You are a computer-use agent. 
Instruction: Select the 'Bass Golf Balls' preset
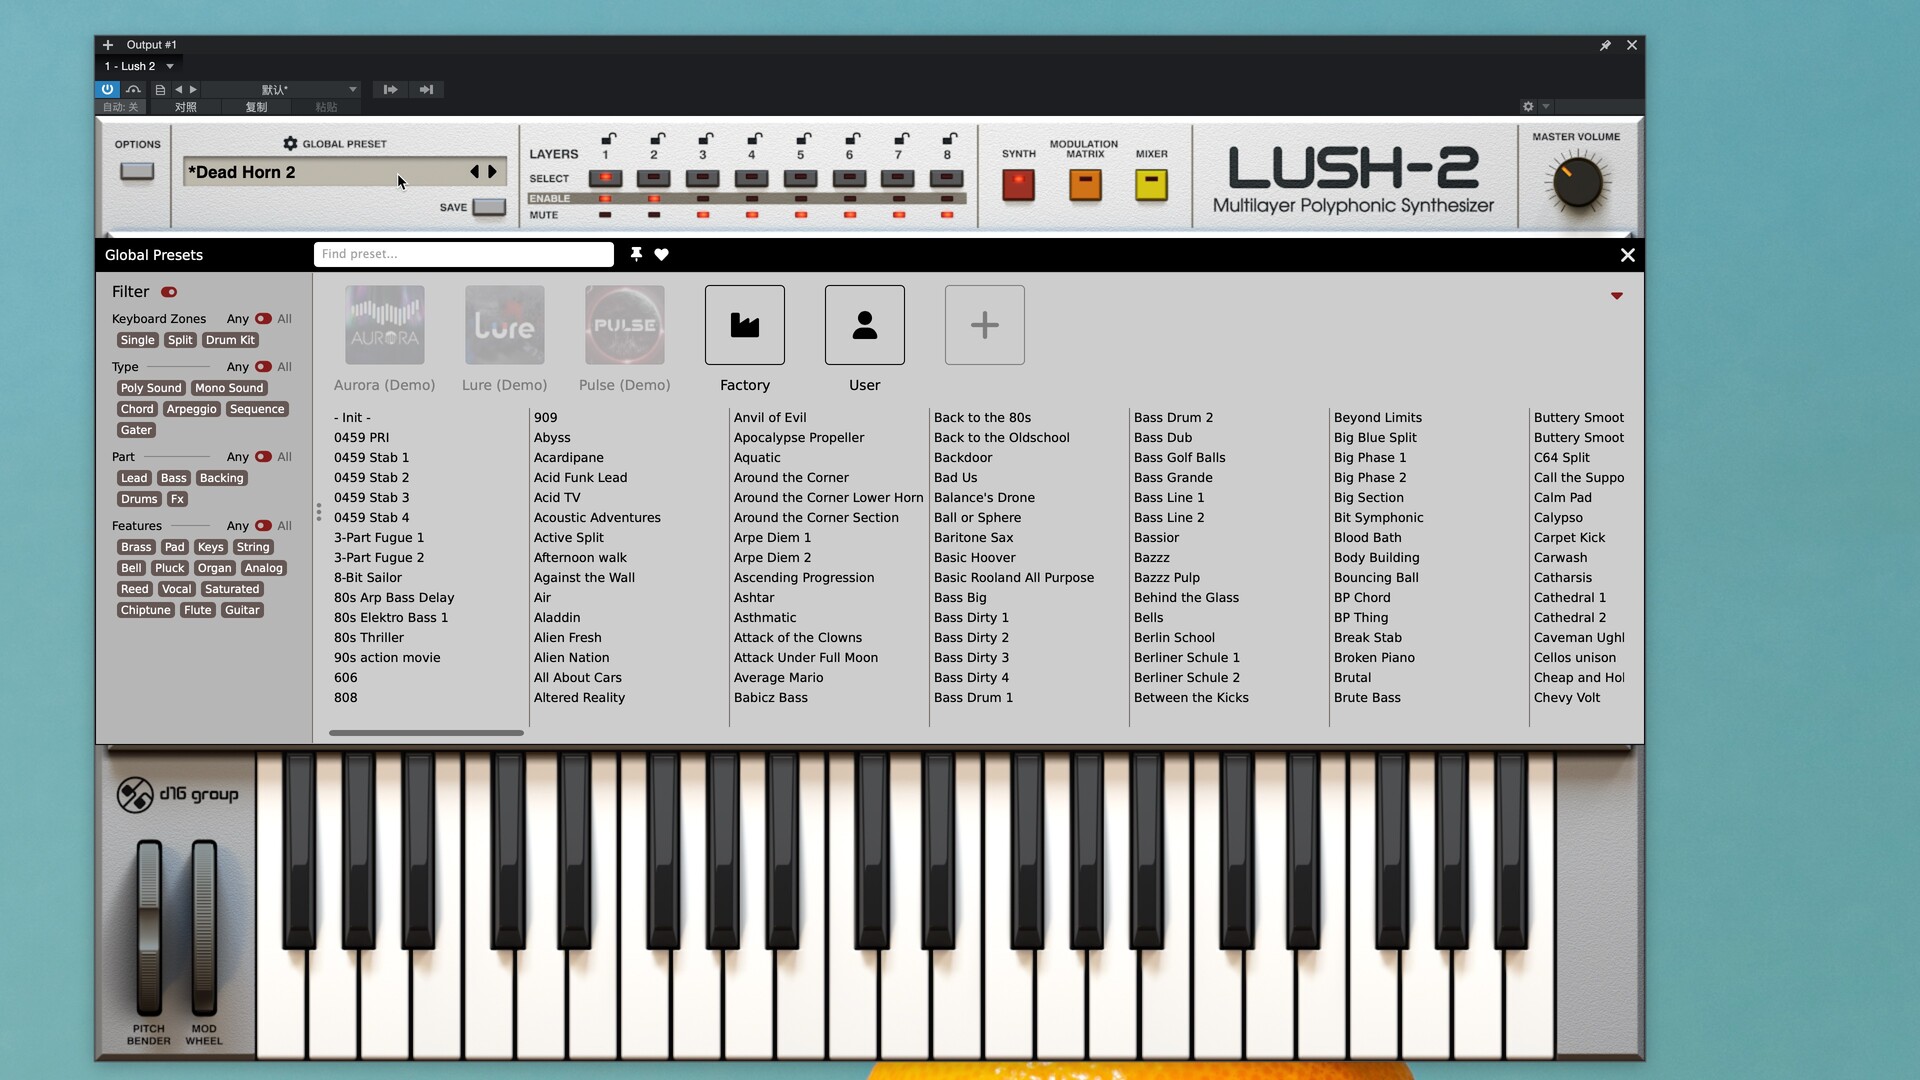(x=1179, y=458)
